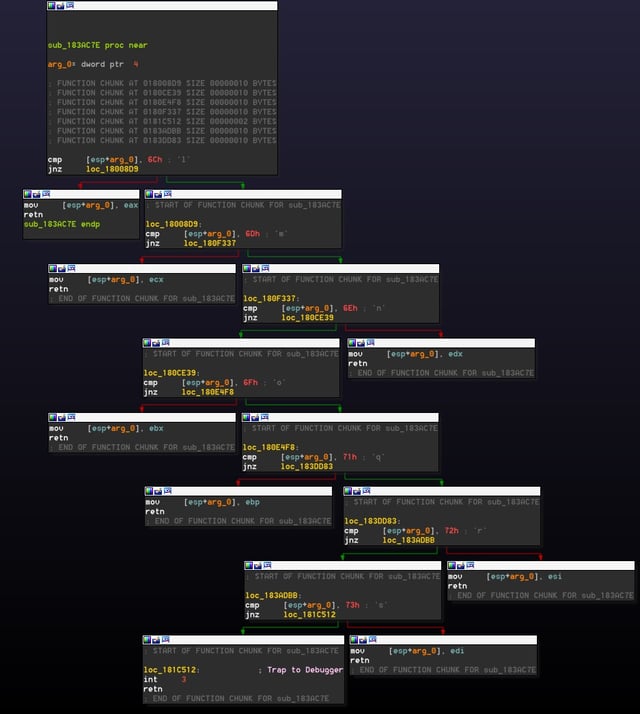Click middle title icon on loc_180CE39 block
This screenshot has width=640, height=714.
[156, 343]
